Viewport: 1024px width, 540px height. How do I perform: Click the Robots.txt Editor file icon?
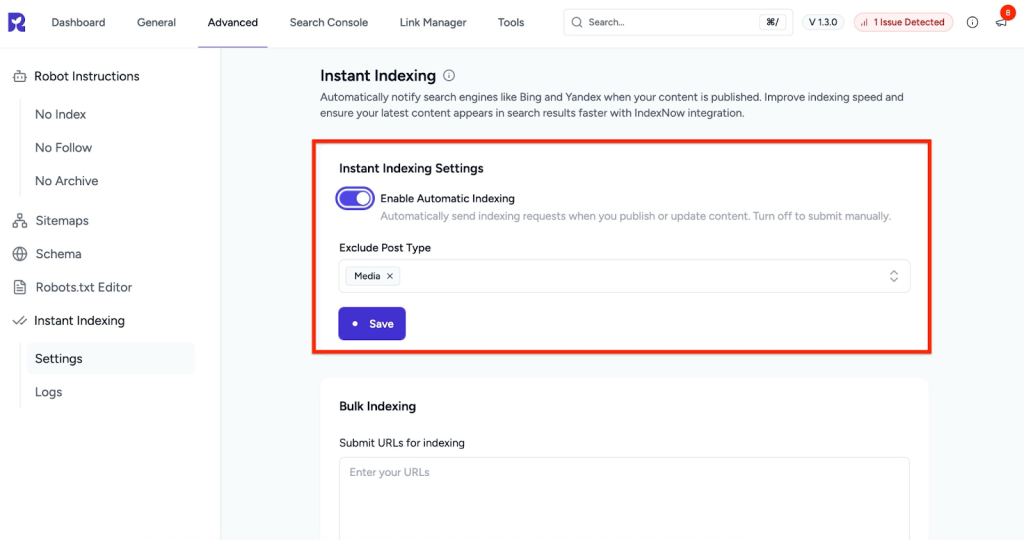point(20,287)
